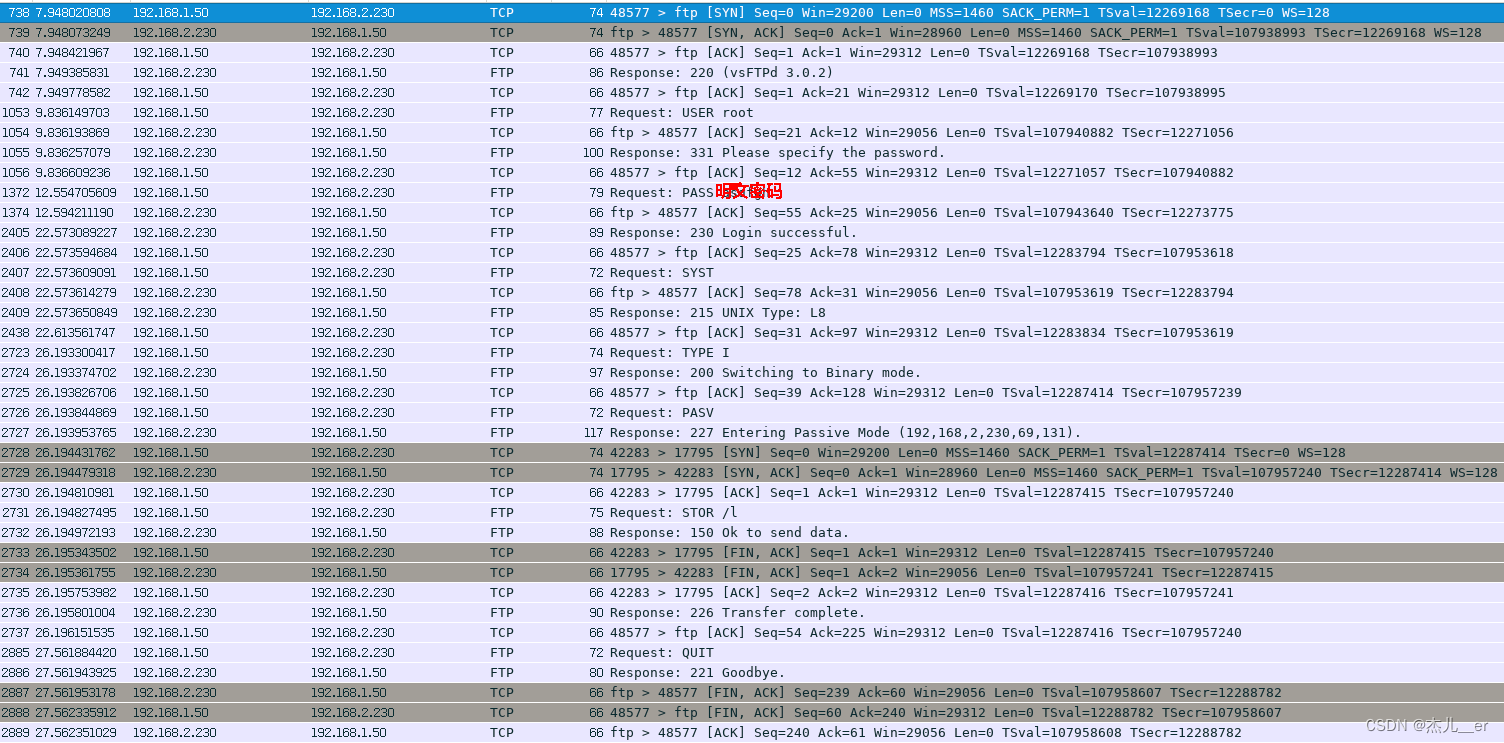Click packet 2735 ACK Seq=2 Ack=2
1504x743 pixels.
pos(752,593)
